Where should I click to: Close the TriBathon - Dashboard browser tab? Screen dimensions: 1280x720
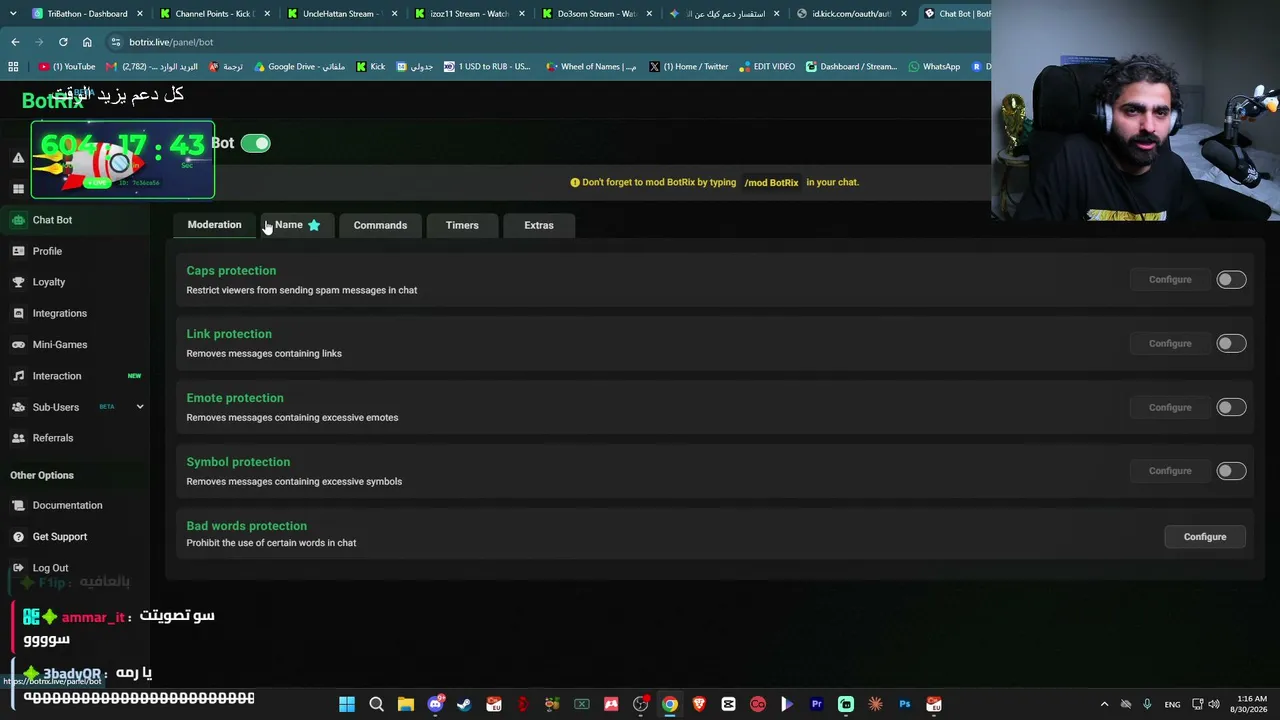[x=139, y=14]
